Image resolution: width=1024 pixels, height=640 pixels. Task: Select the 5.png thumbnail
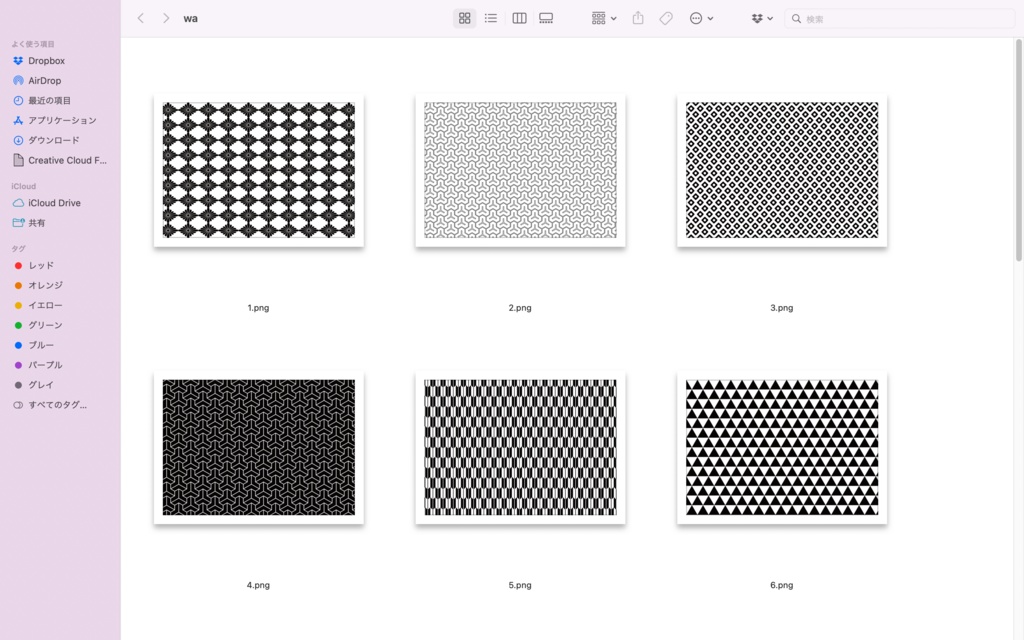coord(520,448)
